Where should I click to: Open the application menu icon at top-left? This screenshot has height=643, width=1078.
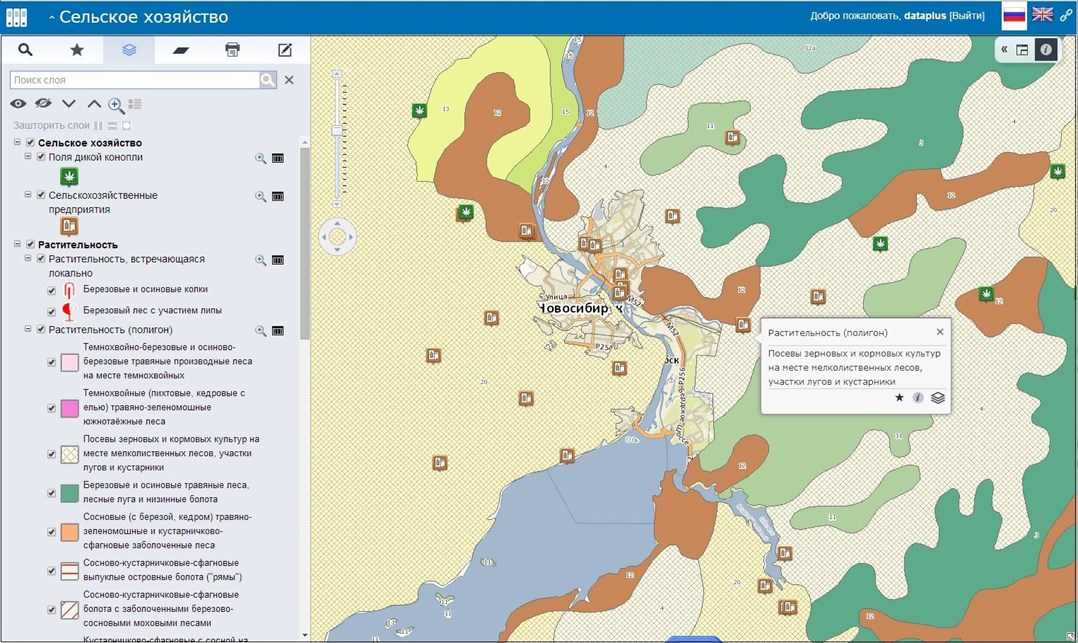(x=16, y=17)
